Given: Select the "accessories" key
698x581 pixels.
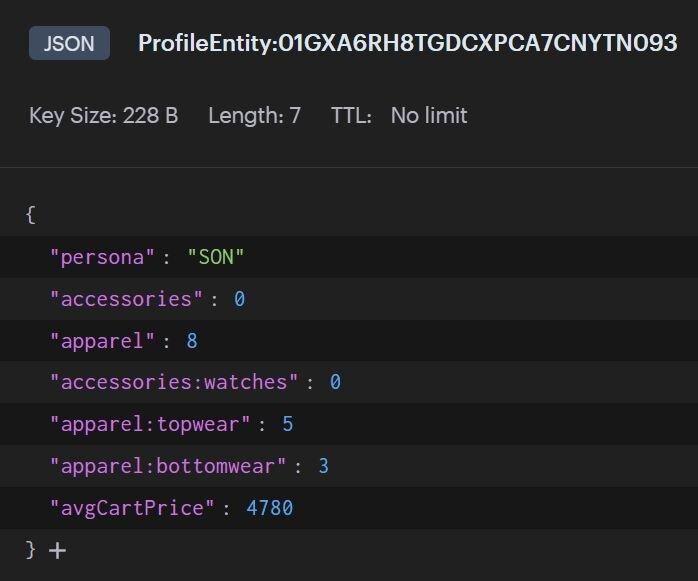Looking at the screenshot, I should pyautogui.click(x=126, y=299).
